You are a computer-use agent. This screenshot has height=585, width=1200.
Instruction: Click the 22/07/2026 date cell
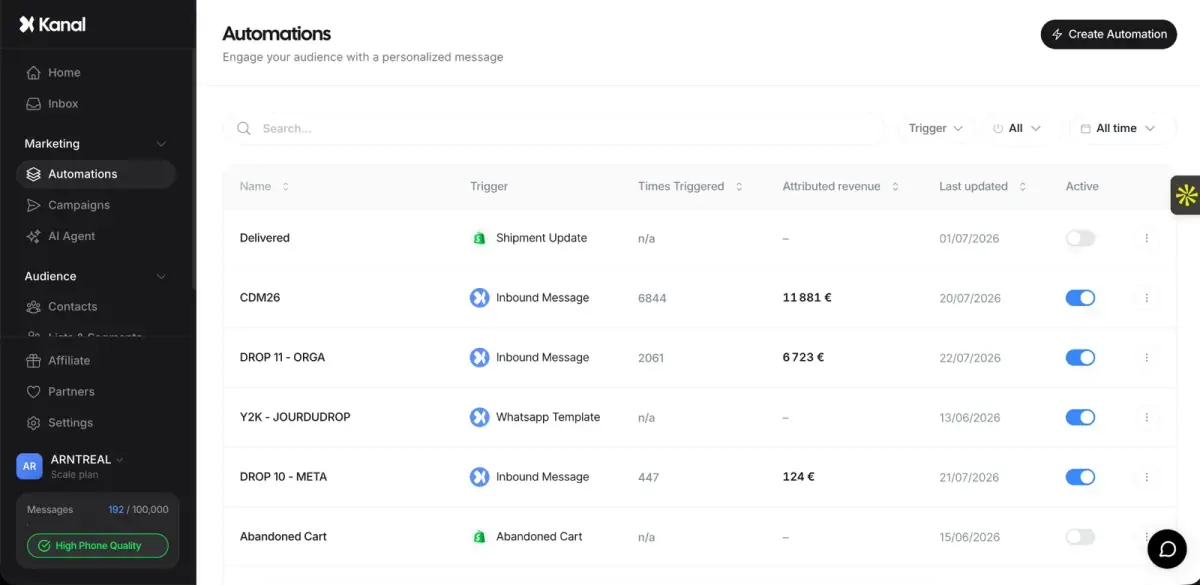[x=970, y=358]
